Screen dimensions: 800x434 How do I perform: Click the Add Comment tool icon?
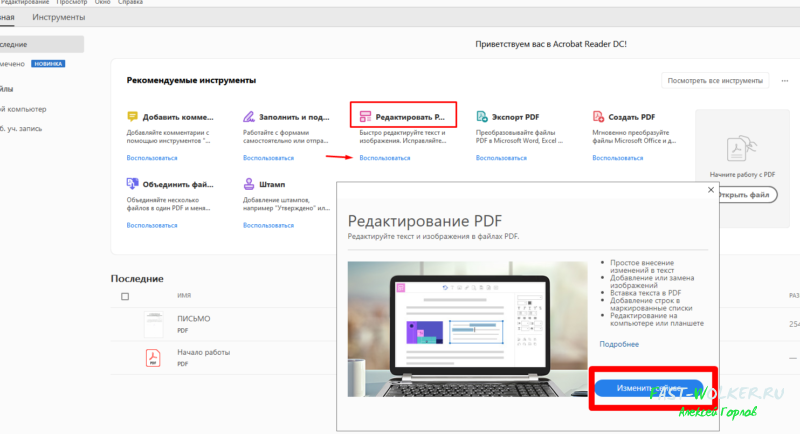coord(132,117)
